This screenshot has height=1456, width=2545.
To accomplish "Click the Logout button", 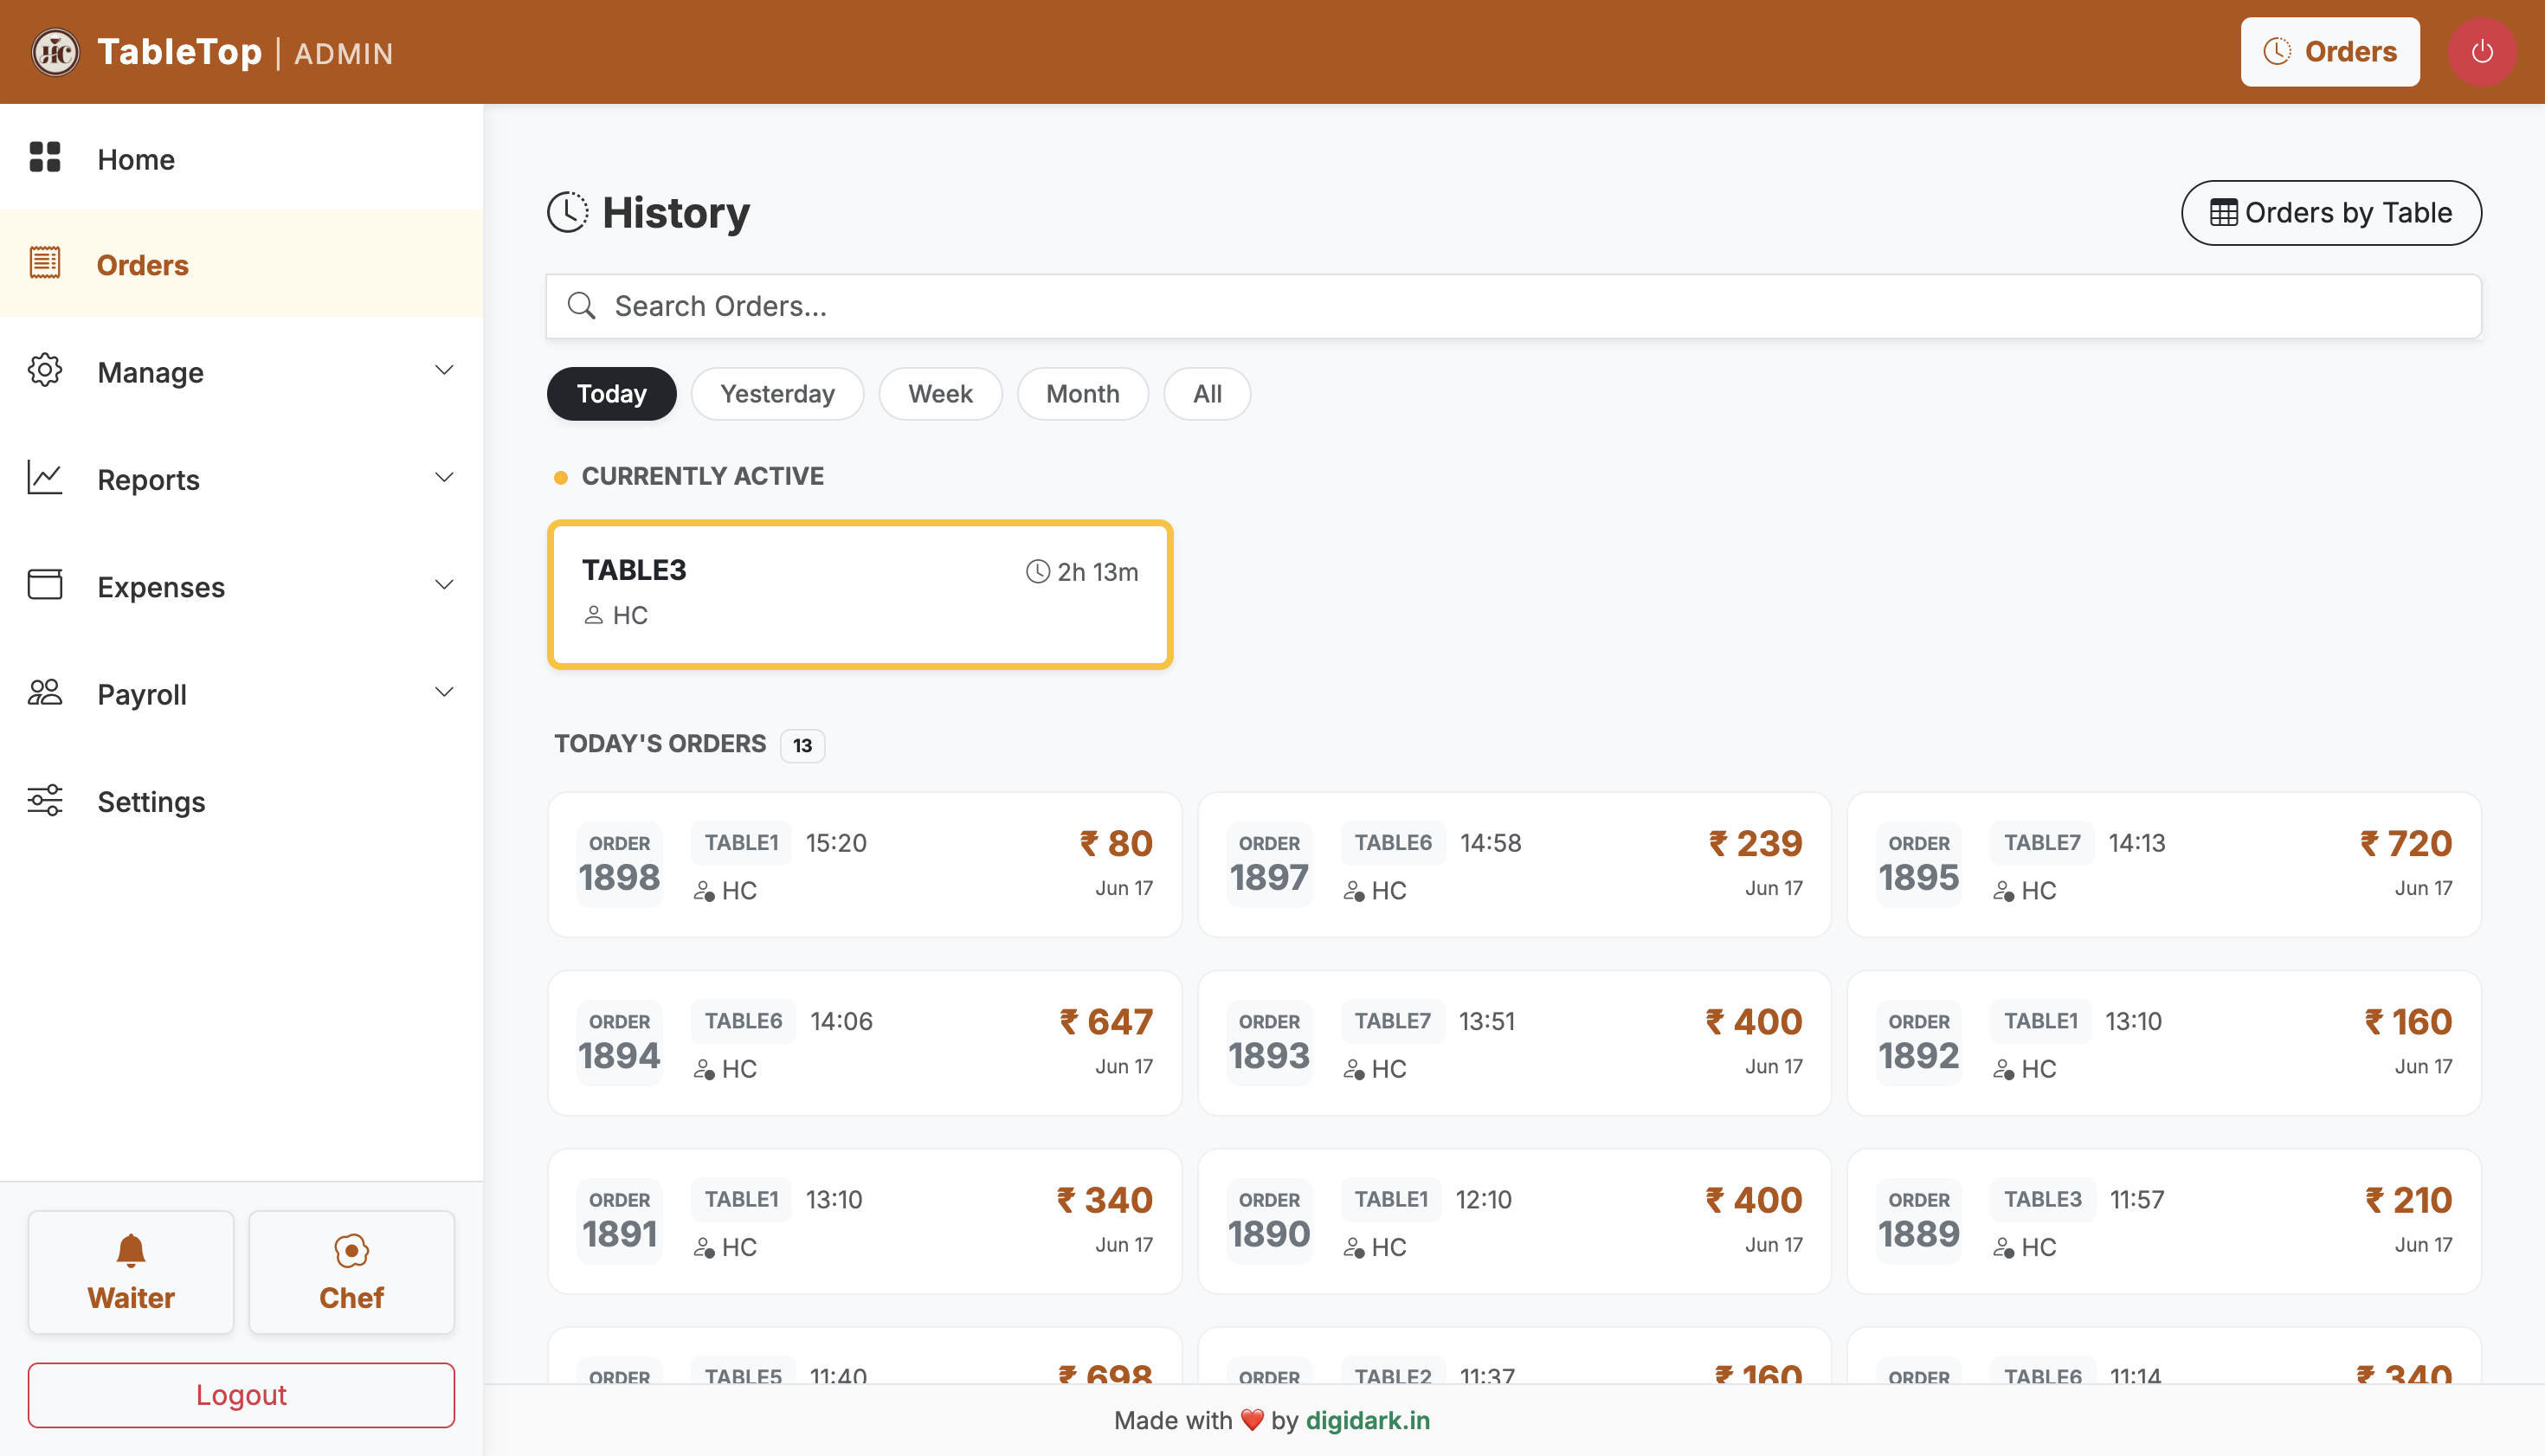I will tap(241, 1394).
